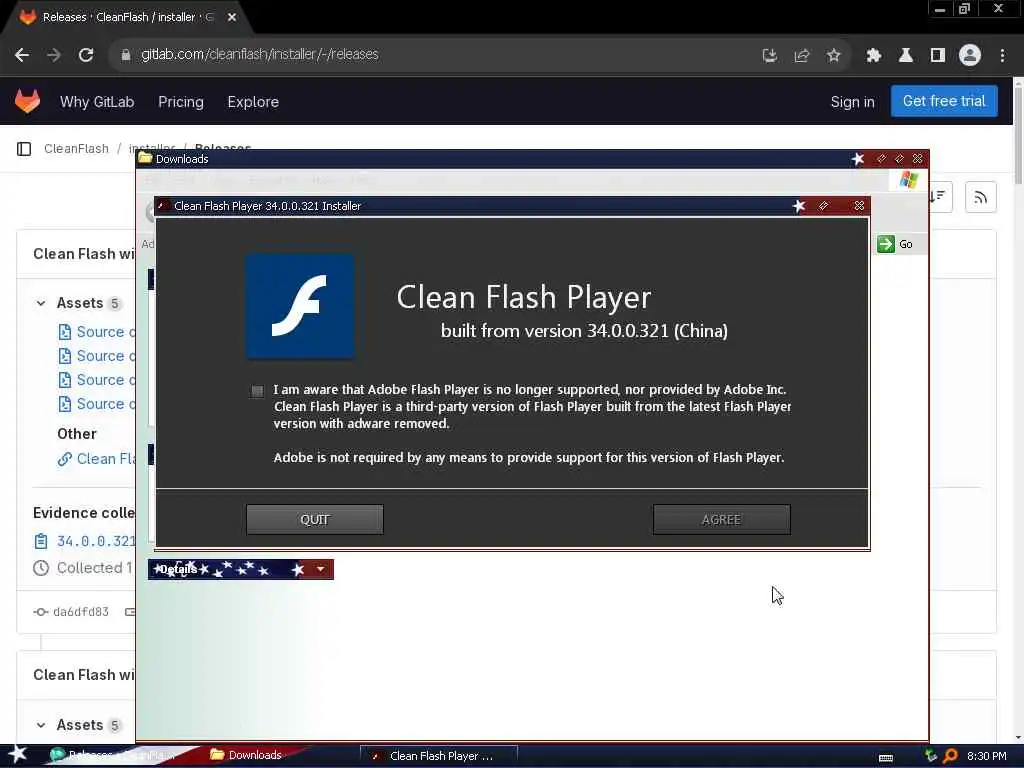
Task: Click the QUIT button in installer
Action: (x=315, y=519)
